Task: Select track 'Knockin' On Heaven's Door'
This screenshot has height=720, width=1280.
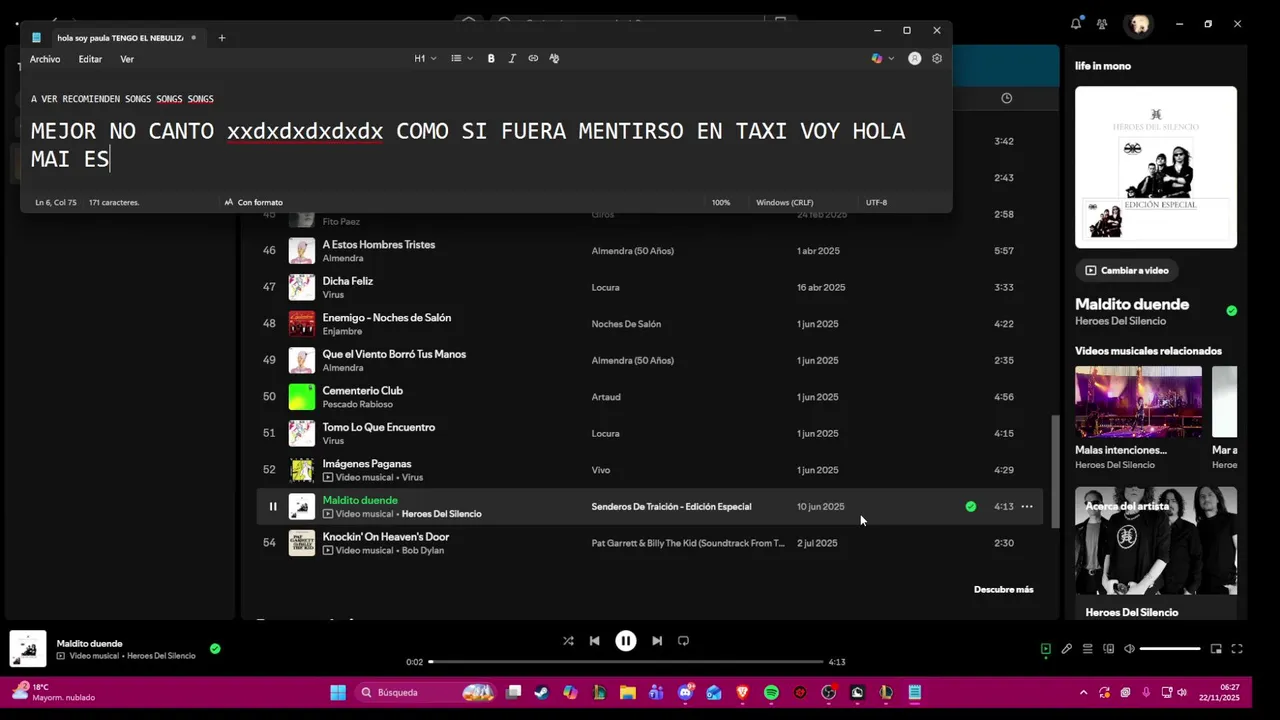Action: (385, 537)
